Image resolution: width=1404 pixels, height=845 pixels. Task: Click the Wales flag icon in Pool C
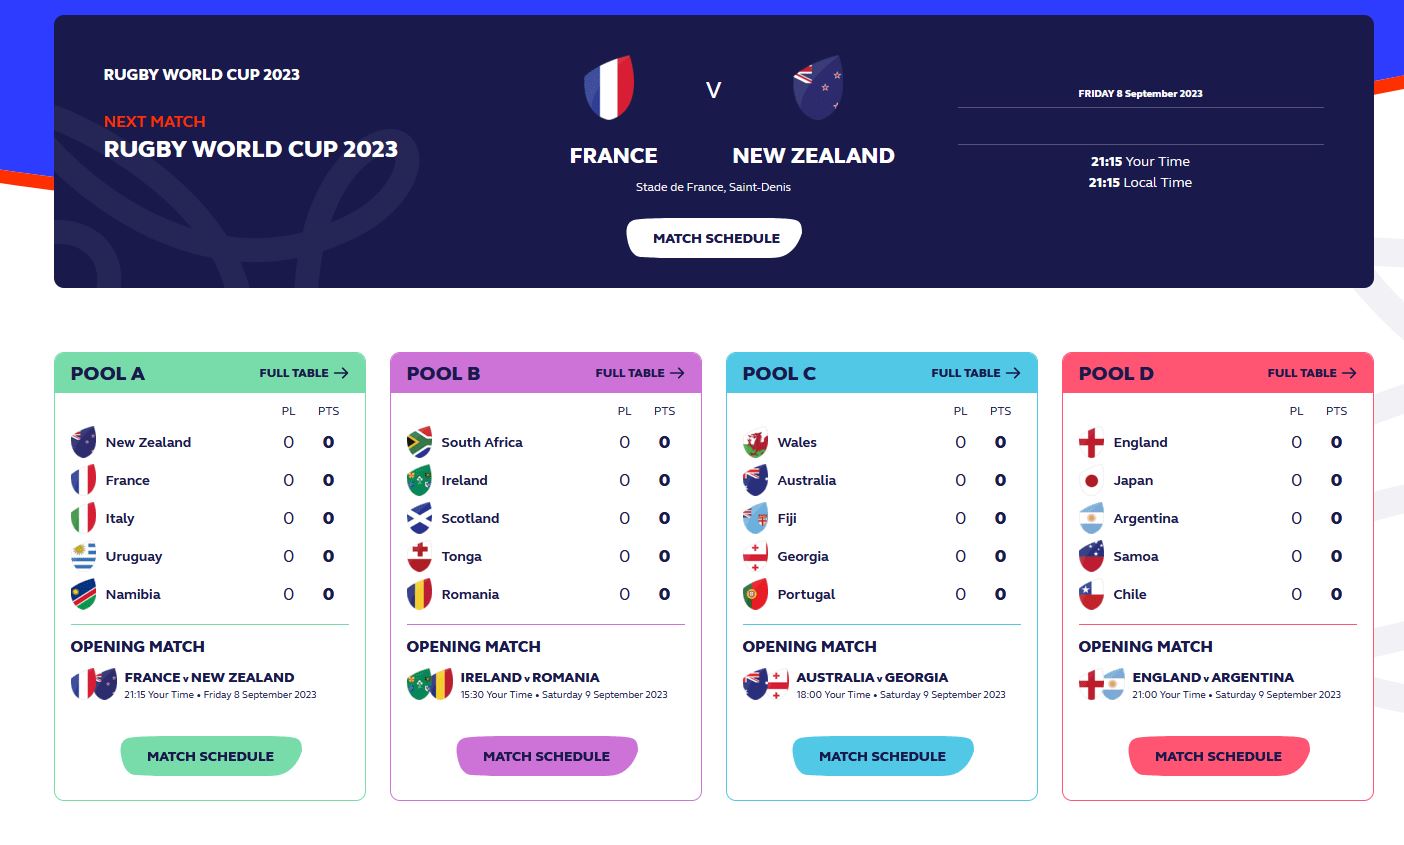(755, 442)
